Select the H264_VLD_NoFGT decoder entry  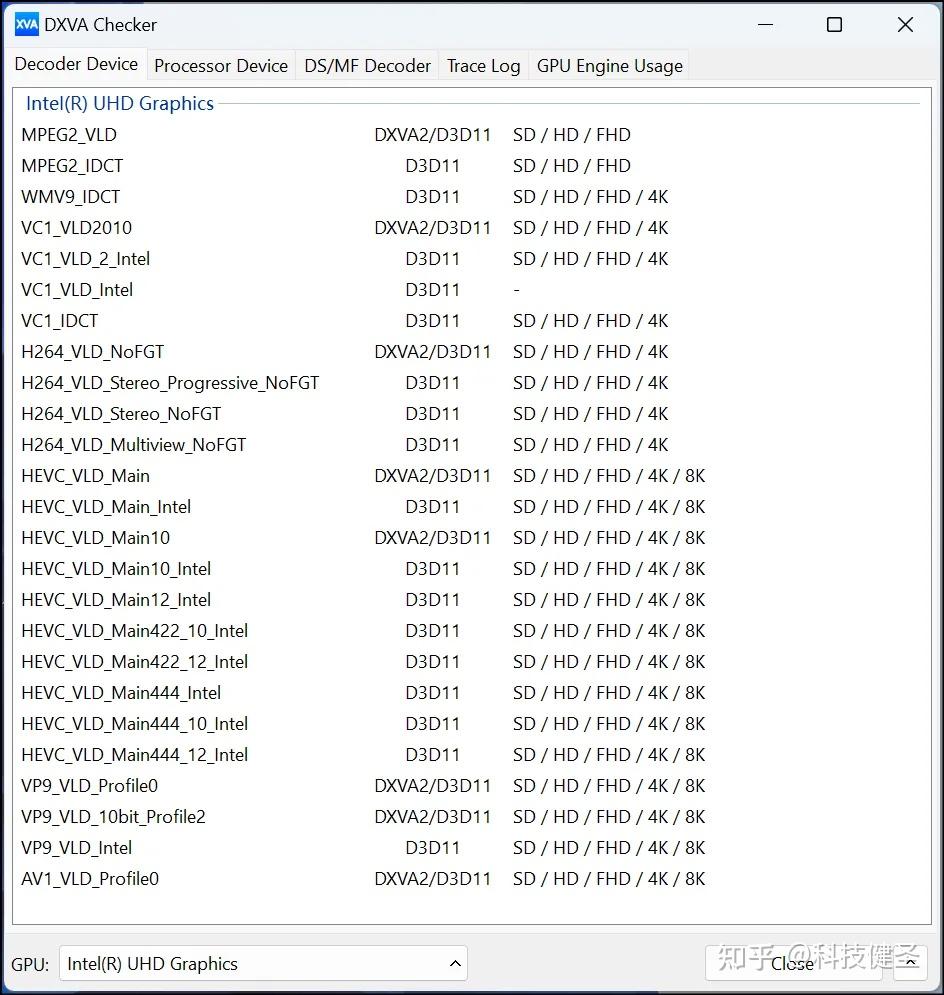(93, 351)
